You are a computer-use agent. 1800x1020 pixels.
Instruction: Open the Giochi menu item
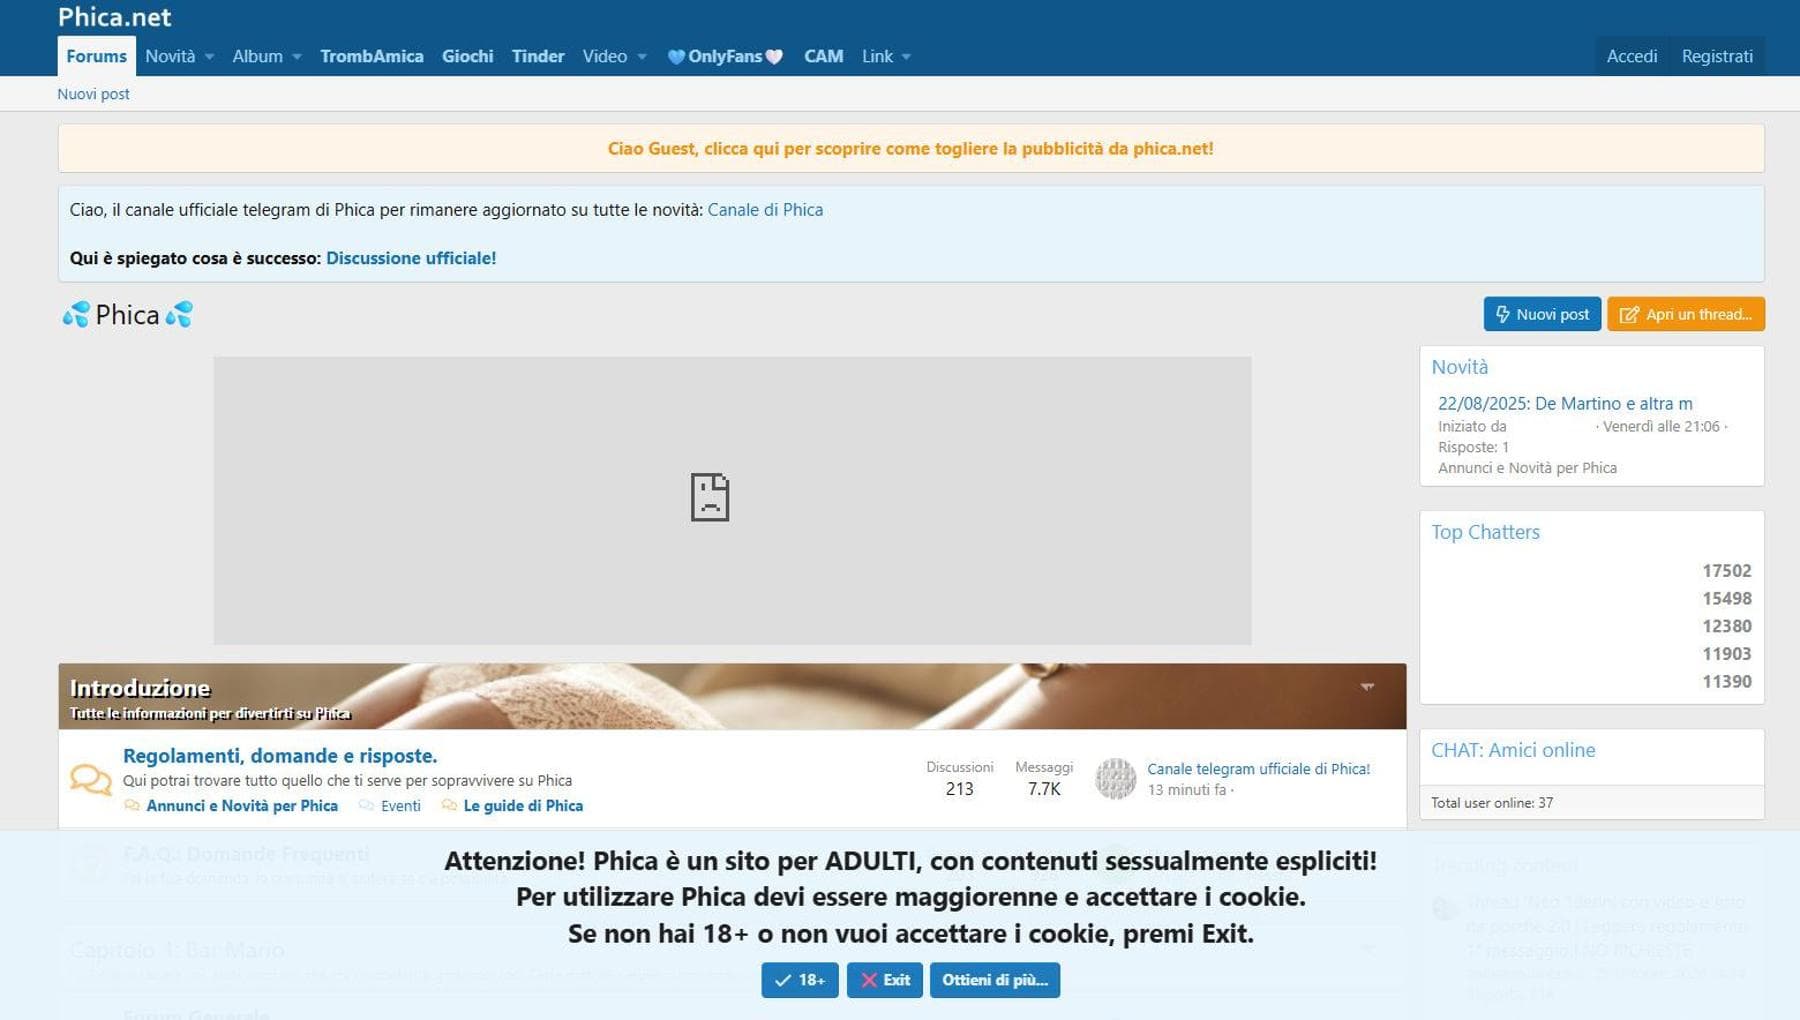467,56
